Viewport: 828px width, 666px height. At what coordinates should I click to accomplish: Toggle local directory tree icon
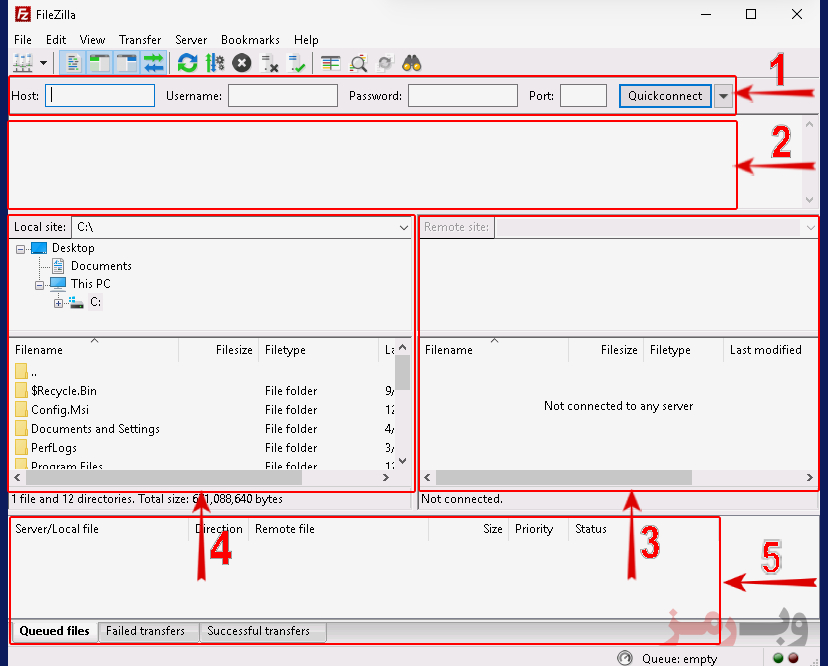99,63
